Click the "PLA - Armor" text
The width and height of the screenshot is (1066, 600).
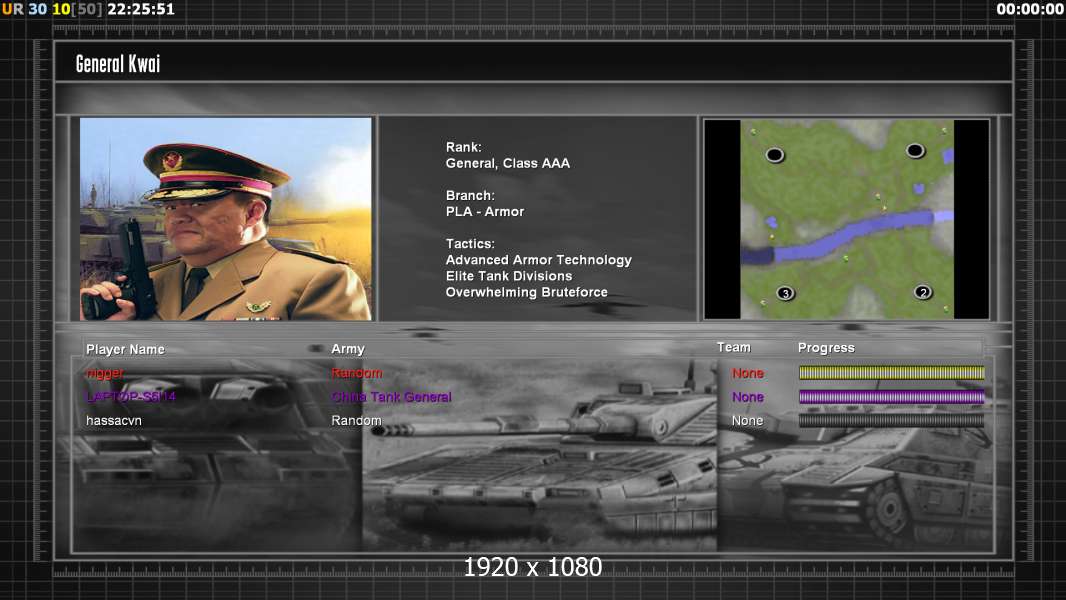click(485, 211)
